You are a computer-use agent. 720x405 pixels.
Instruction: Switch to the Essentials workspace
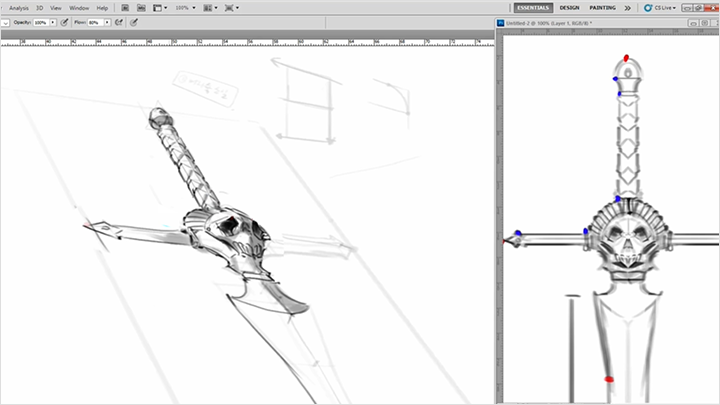tap(533, 8)
